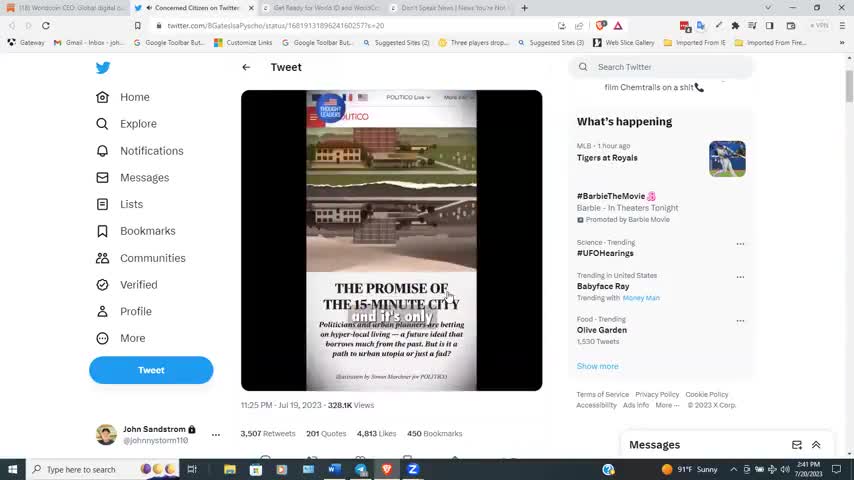Viewport: 854px width, 480px height.
Task: Toggle the browser sidebar panel
Action: [770, 26]
